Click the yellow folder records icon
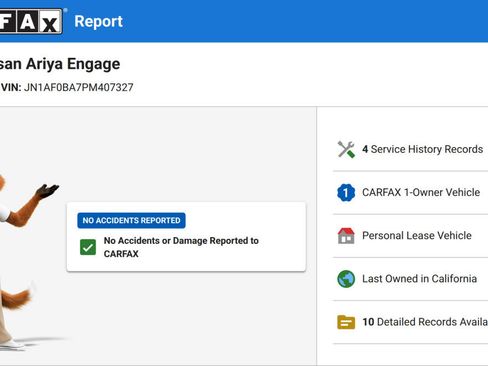The width and height of the screenshot is (488, 366). click(x=346, y=322)
